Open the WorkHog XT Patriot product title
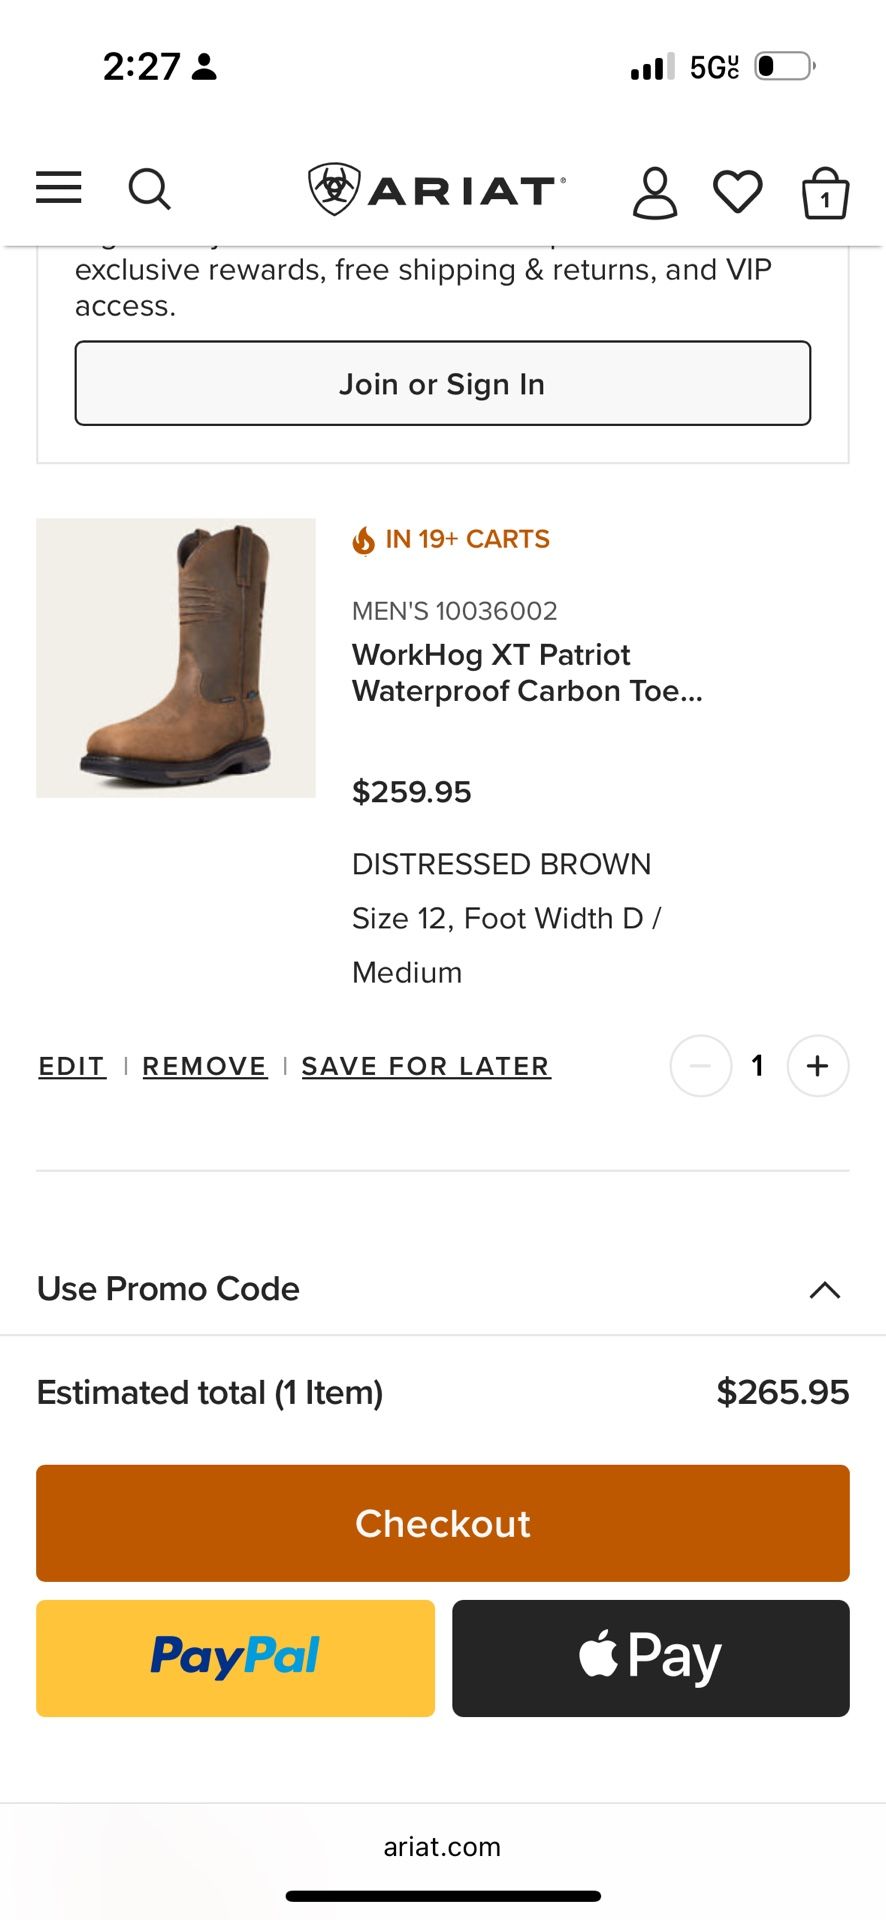Screen dimensions: 886x1920 [528, 672]
